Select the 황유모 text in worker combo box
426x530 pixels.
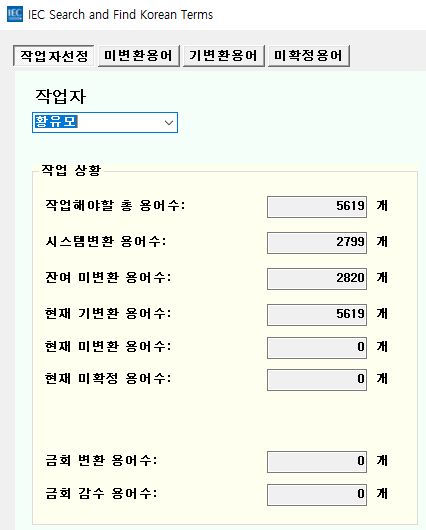56,121
